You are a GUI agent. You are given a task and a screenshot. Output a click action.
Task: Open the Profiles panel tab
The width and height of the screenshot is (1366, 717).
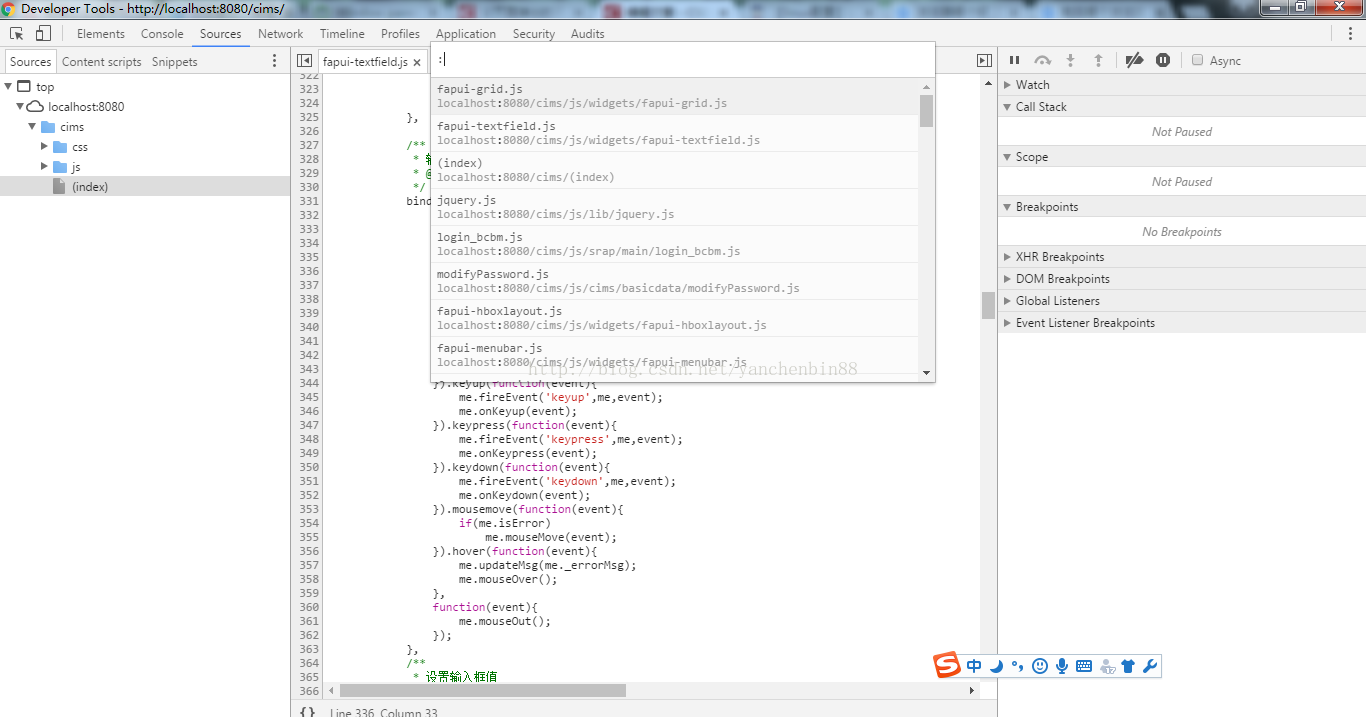click(400, 34)
